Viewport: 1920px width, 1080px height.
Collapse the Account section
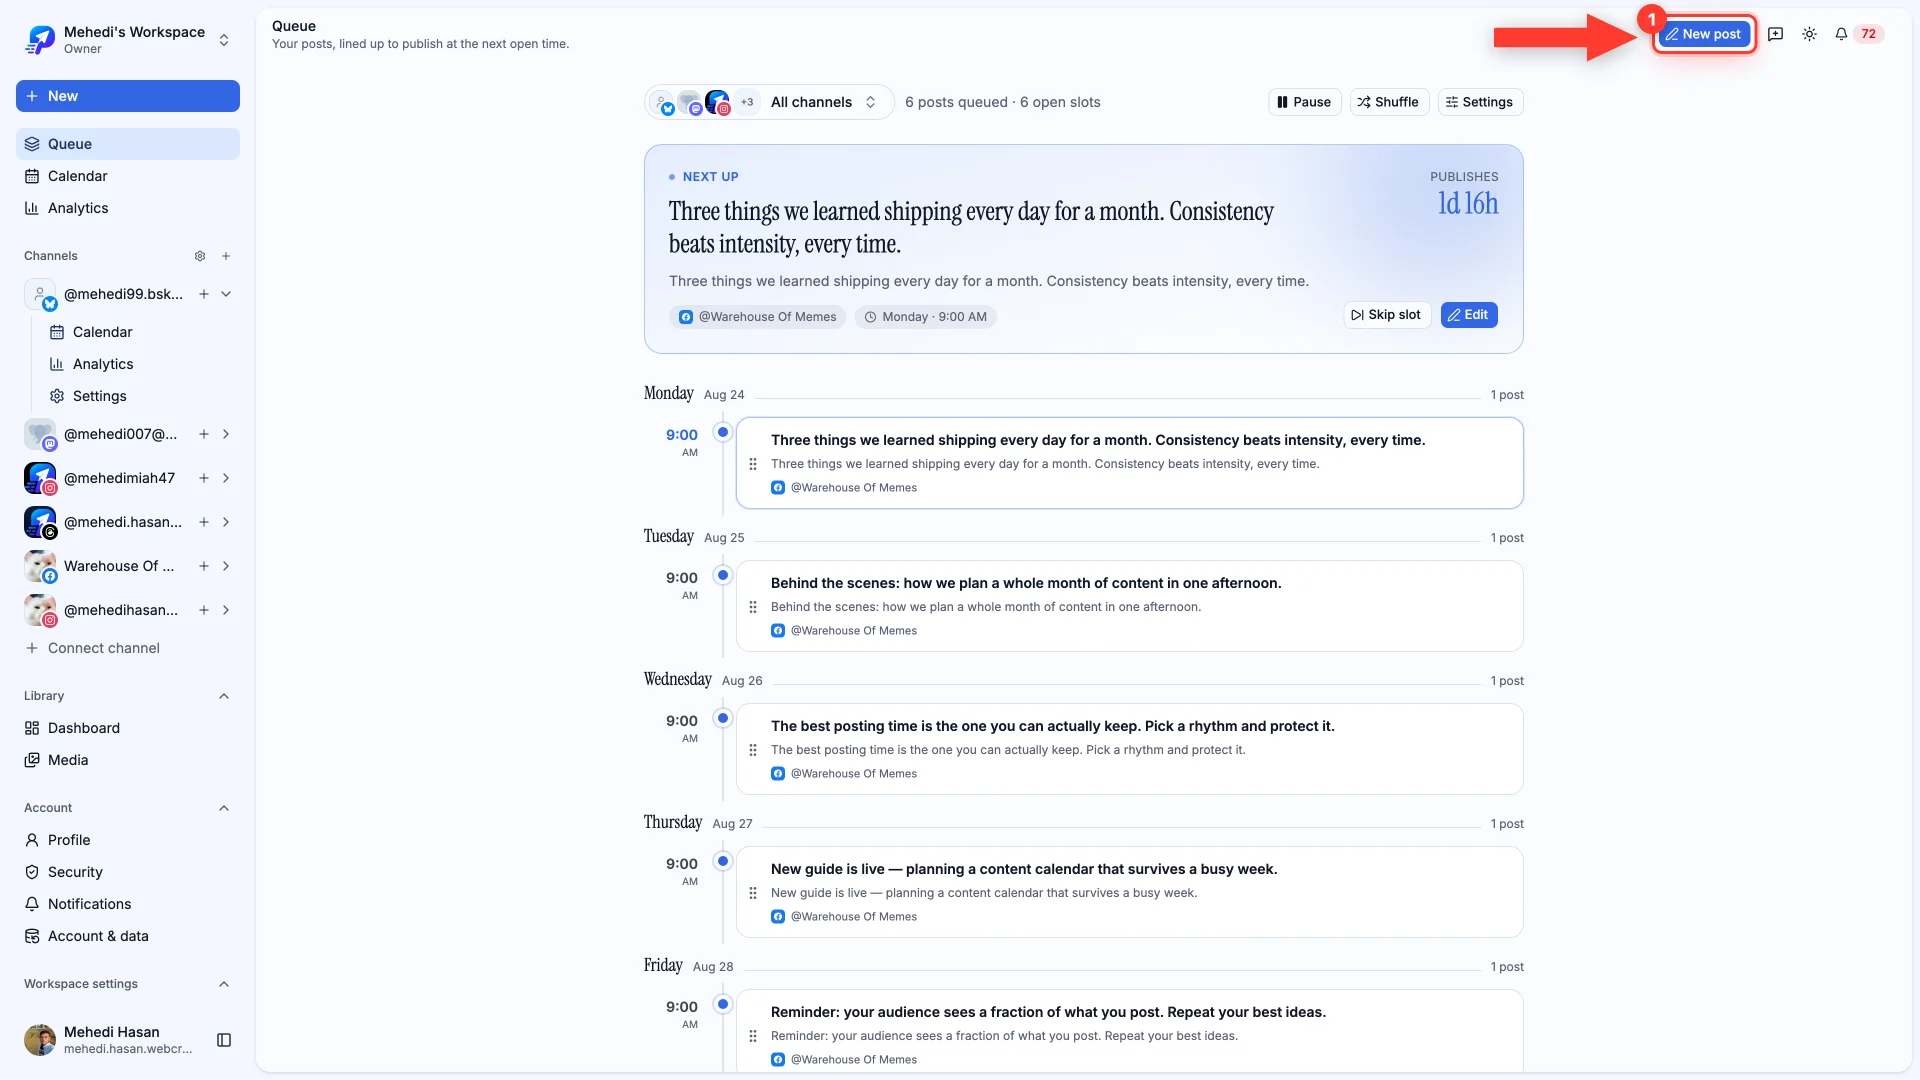(x=224, y=808)
